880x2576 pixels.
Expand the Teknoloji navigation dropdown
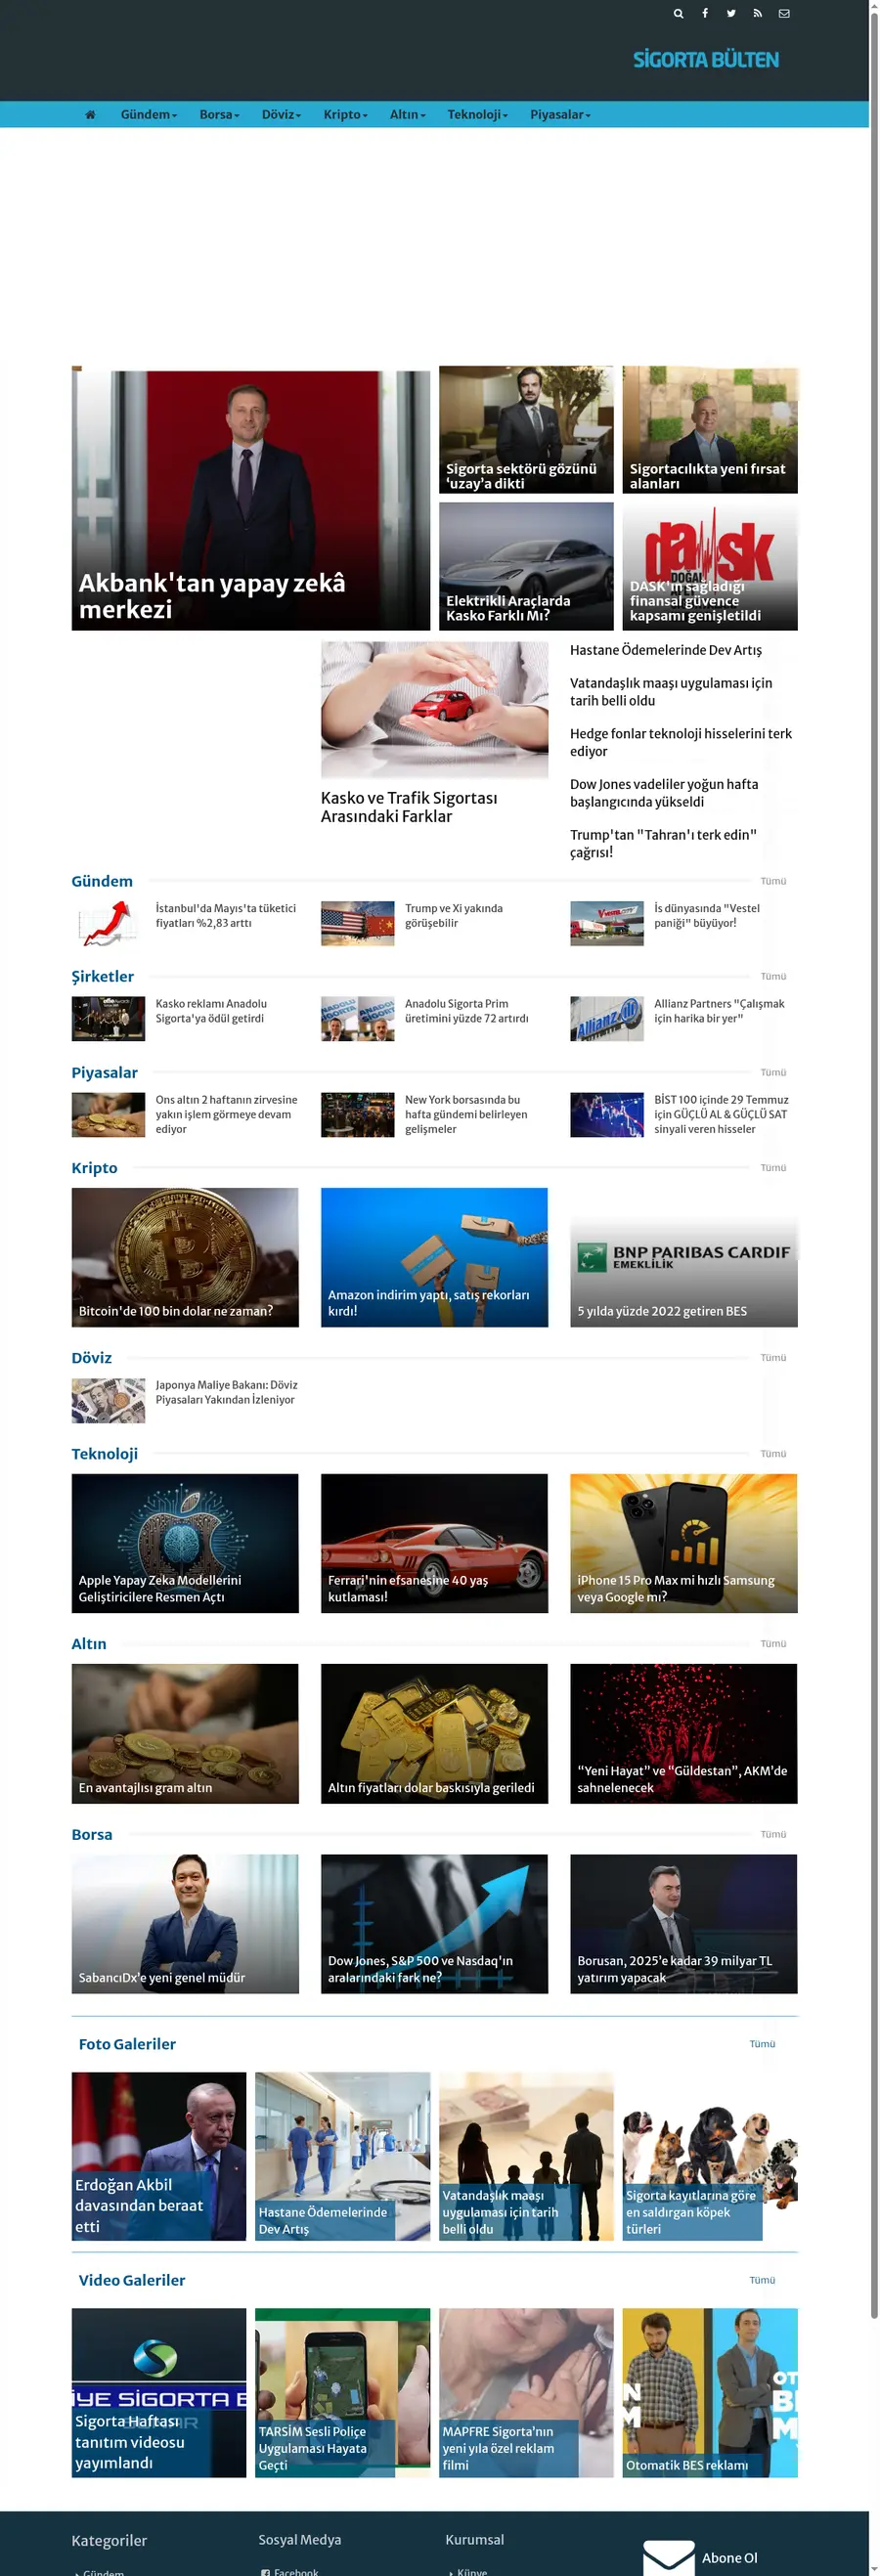point(477,115)
